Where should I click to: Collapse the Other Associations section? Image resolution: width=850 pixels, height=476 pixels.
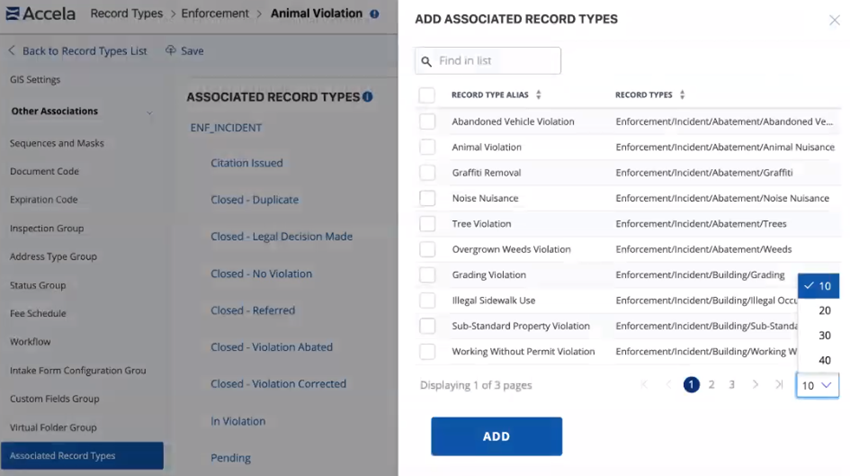(150, 112)
